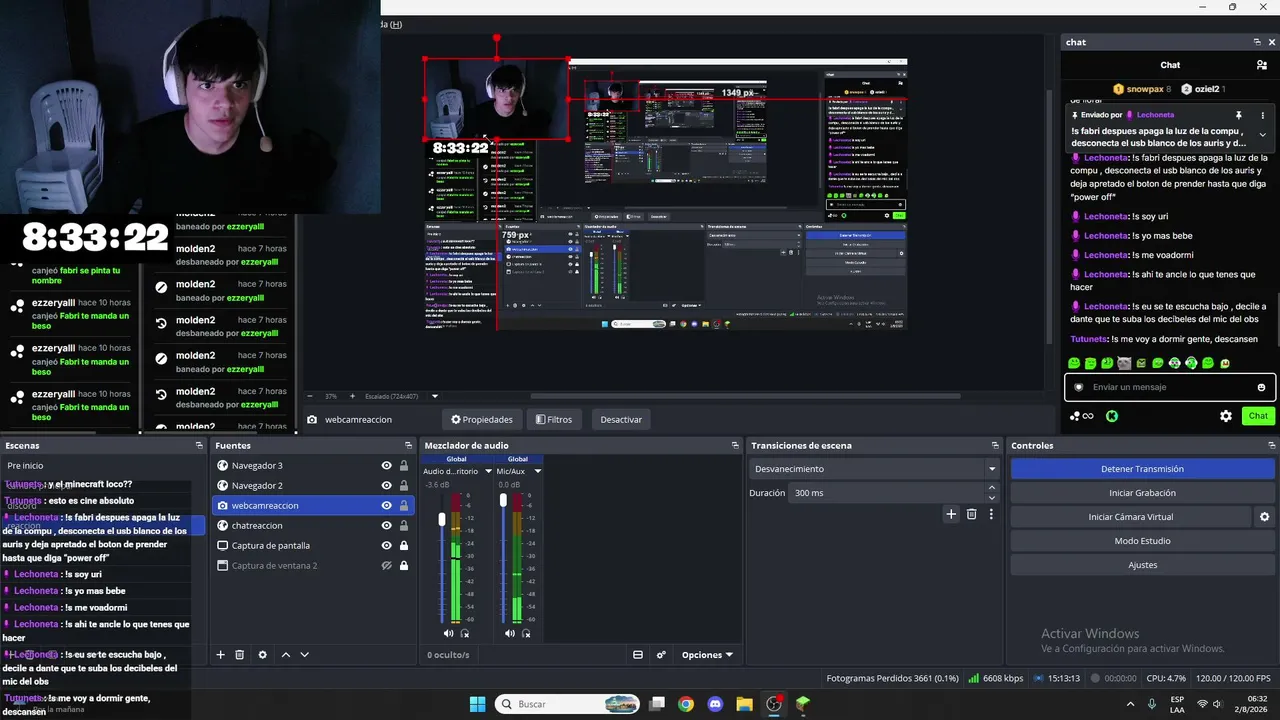This screenshot has width=1280, height=720.
Task: Toggle monitoring headphone icon for Mic/Aux
Action: point(526,633)
